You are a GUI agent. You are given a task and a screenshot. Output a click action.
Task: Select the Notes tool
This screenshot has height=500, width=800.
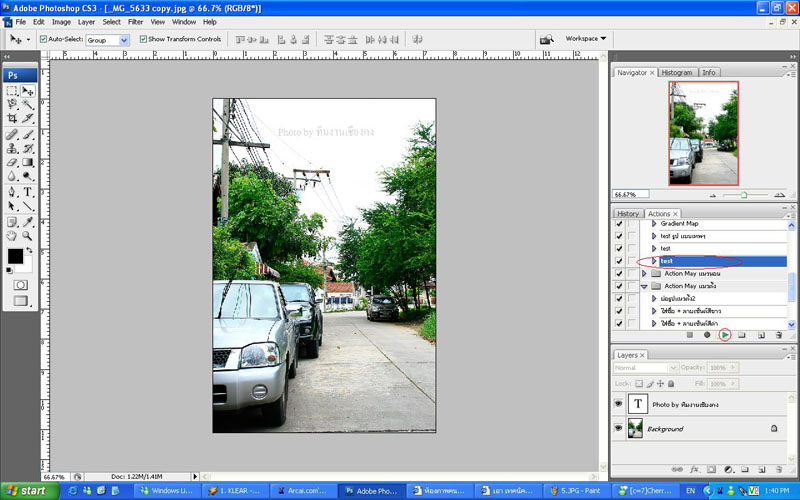[12, 222]
